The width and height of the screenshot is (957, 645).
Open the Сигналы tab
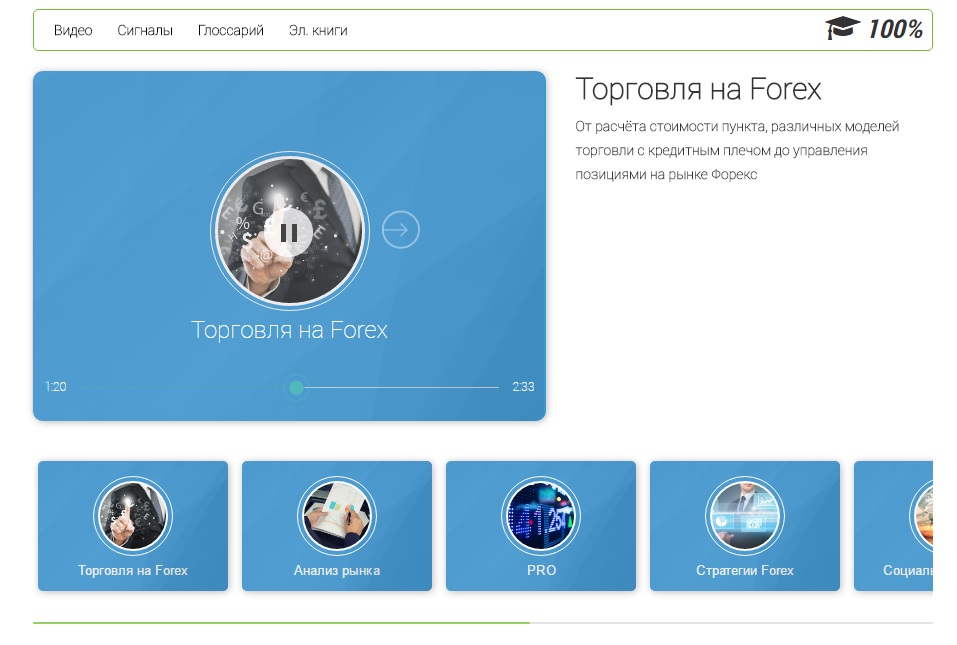pyautogui.click(x=145, y=30)
